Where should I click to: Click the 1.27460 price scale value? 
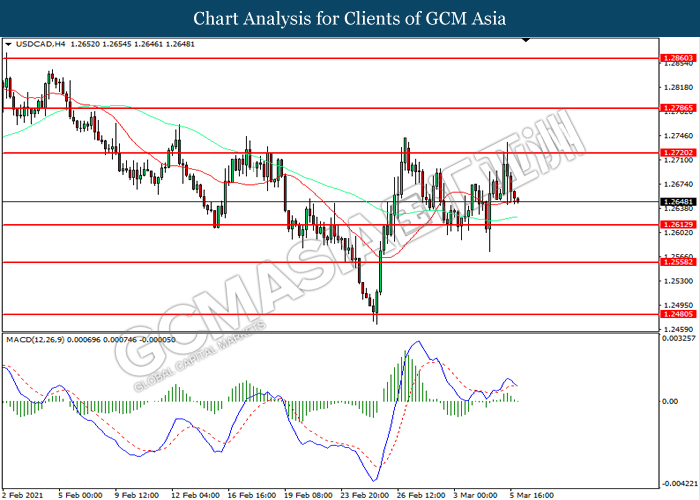tap(679, 136)
